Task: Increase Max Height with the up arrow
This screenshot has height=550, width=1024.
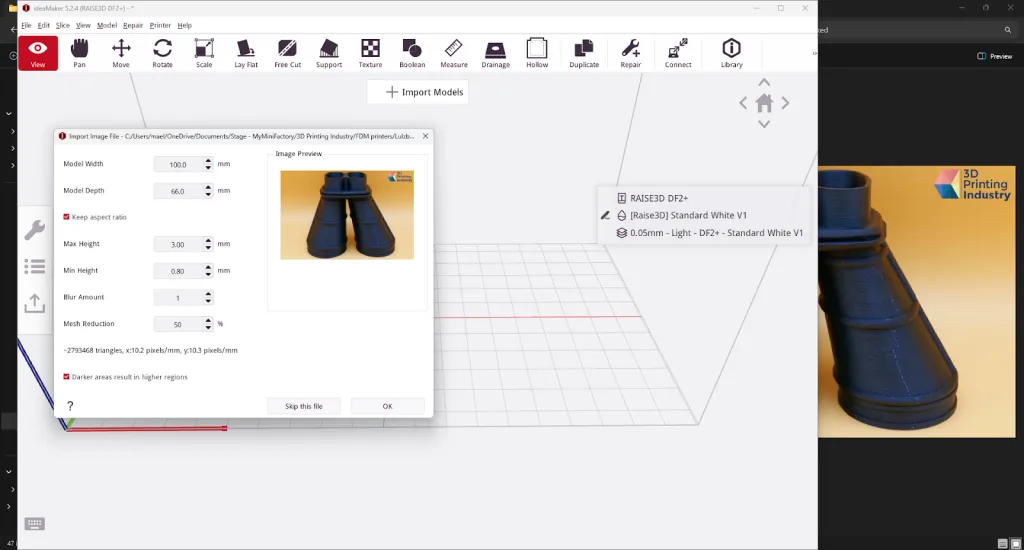Action: (x=208, y=240)
